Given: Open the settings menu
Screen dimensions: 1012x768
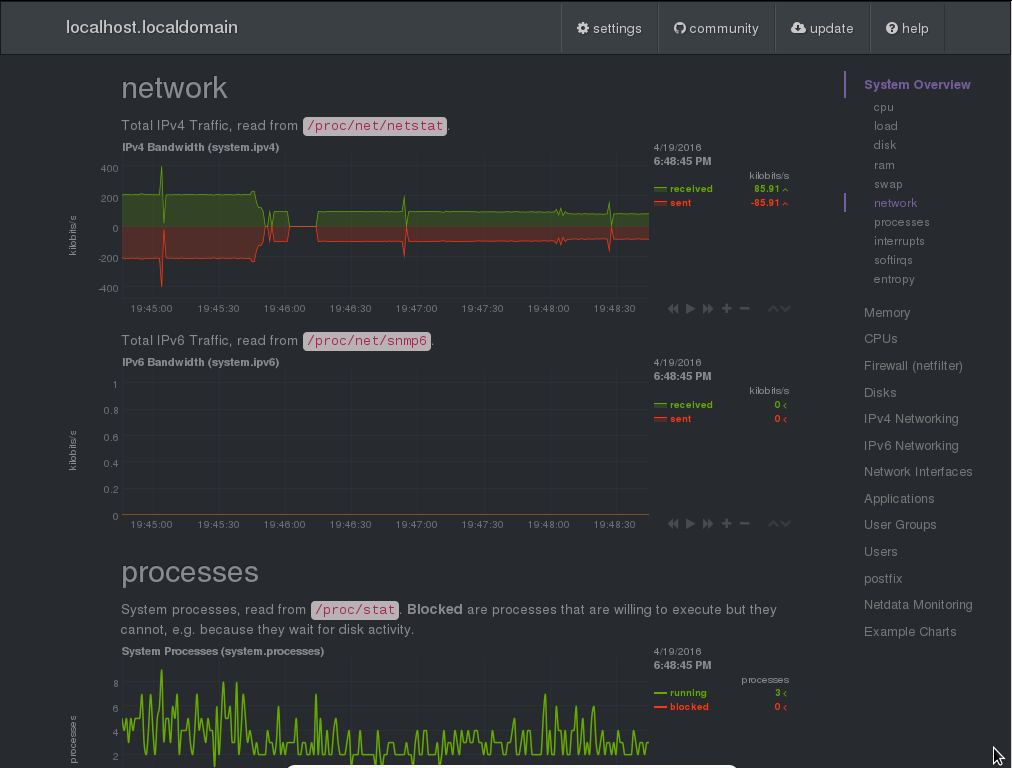Looking at the screenshot, I should click(x=609, y=28).
